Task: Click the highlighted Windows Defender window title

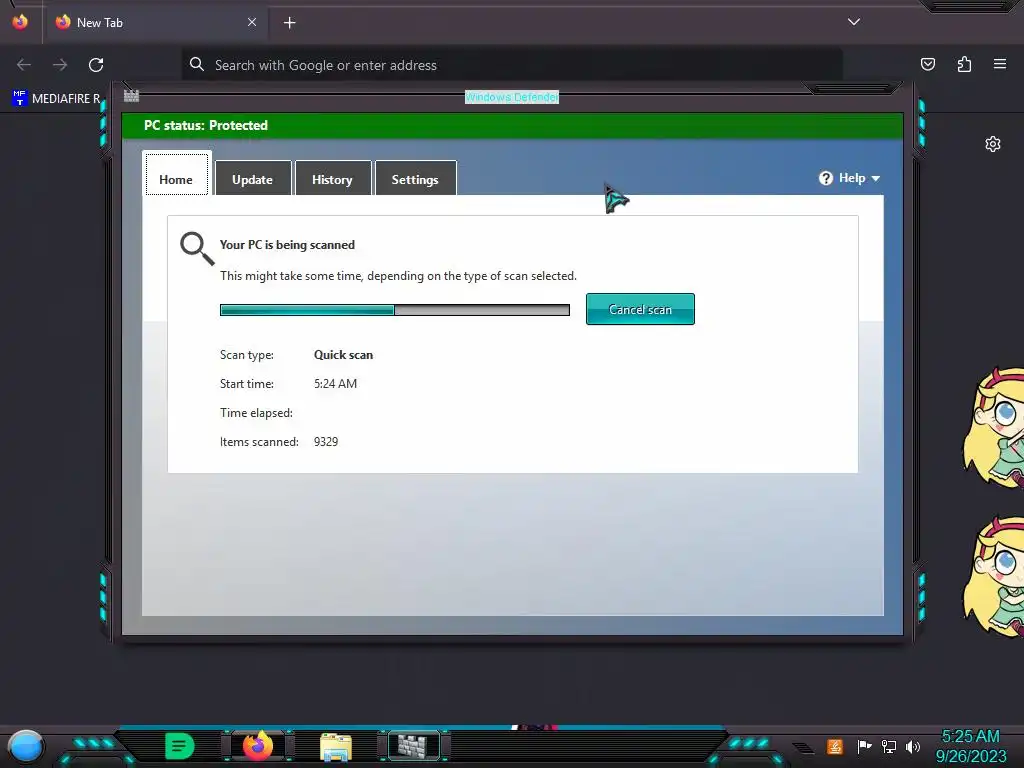Action: click(x=512, y=97)
